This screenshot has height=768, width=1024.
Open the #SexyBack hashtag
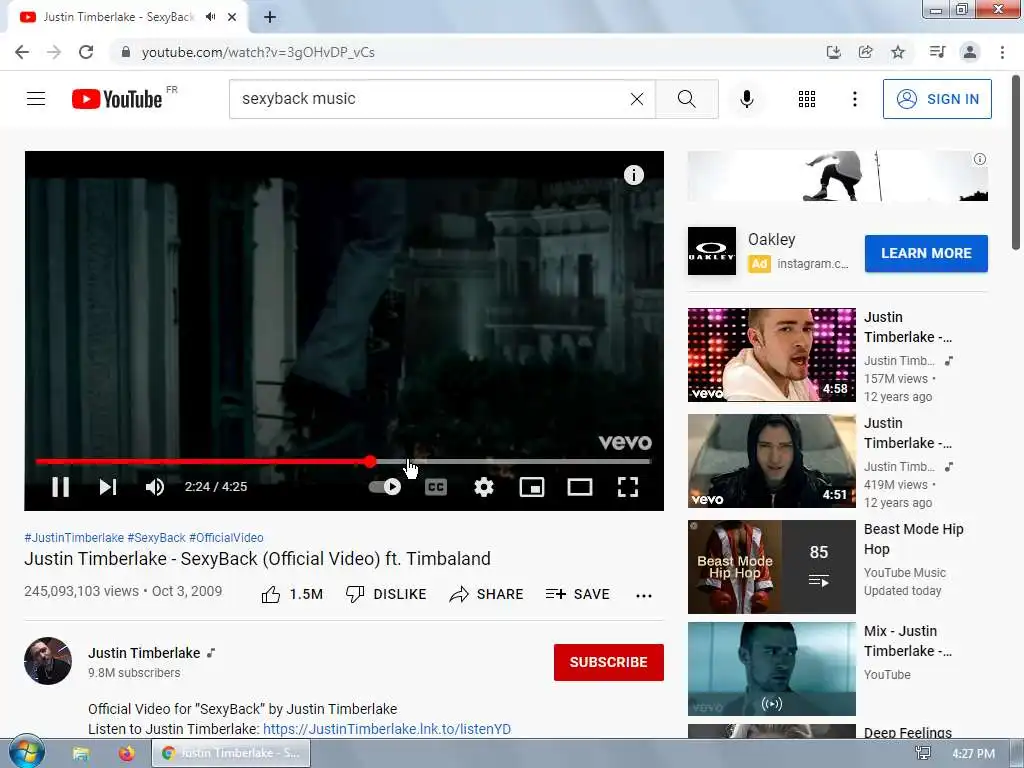point(157,537)
